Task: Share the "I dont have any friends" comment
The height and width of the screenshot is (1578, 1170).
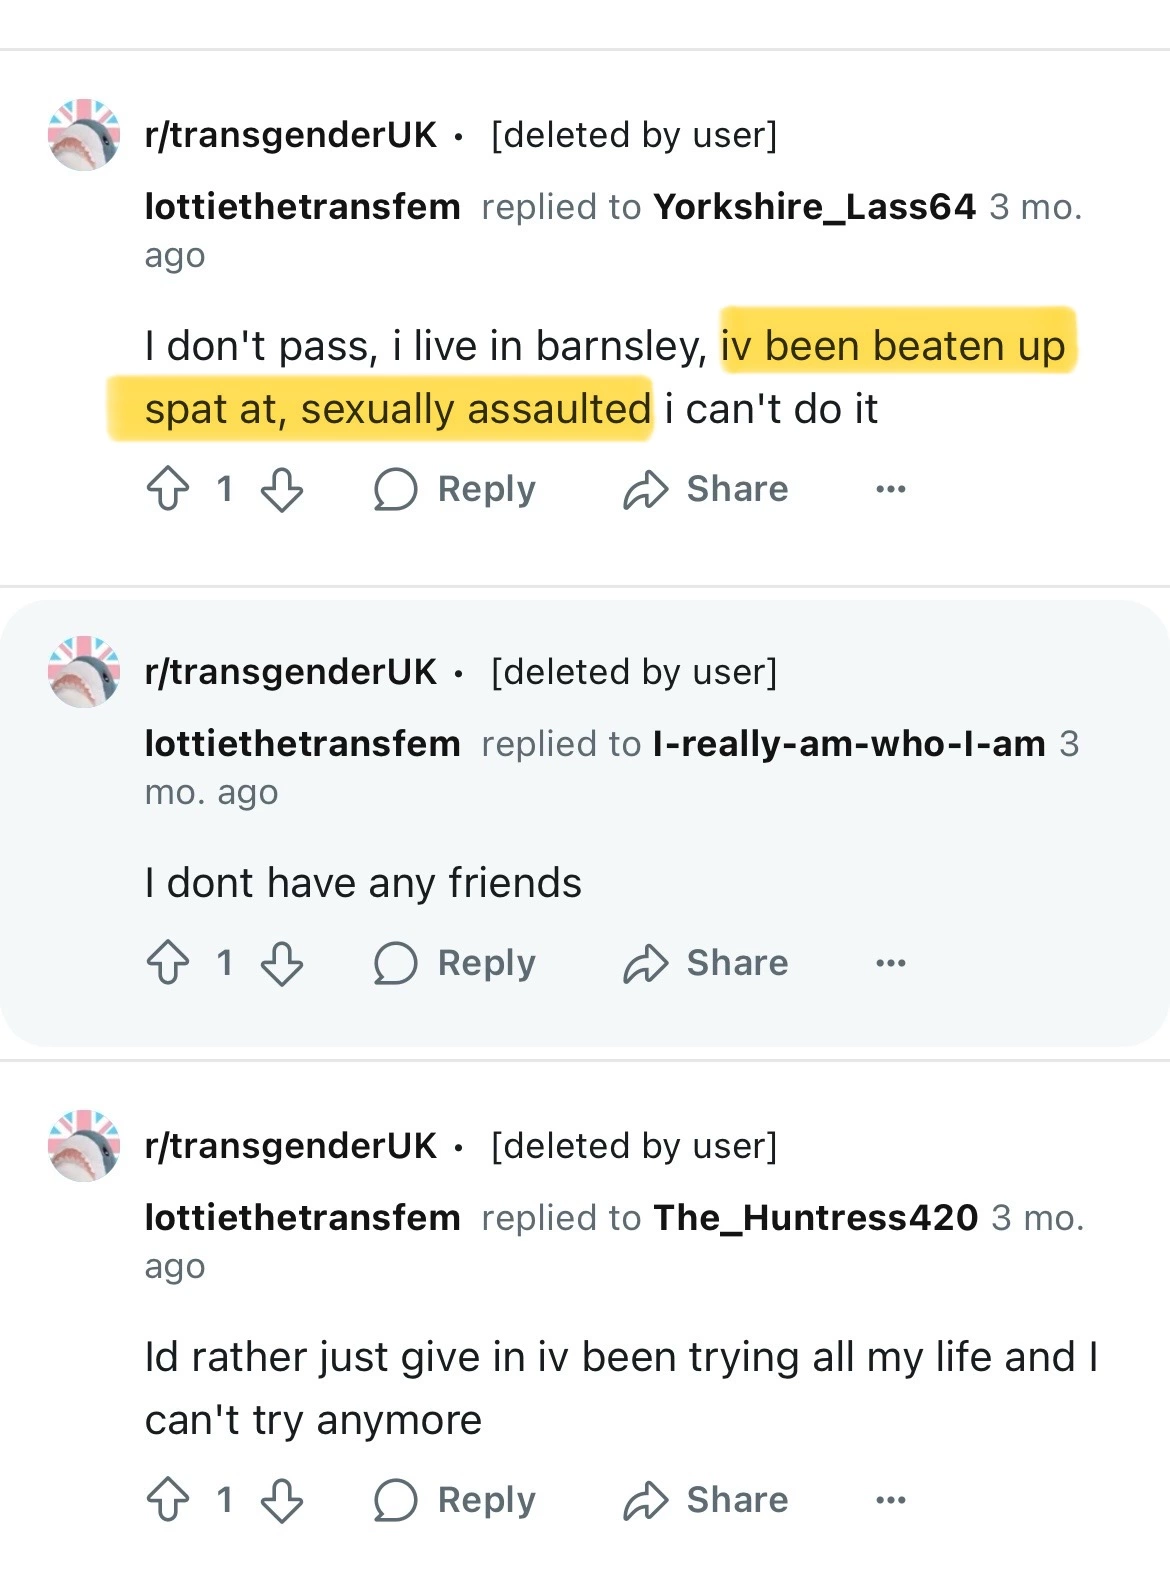Action: [706, 964]
